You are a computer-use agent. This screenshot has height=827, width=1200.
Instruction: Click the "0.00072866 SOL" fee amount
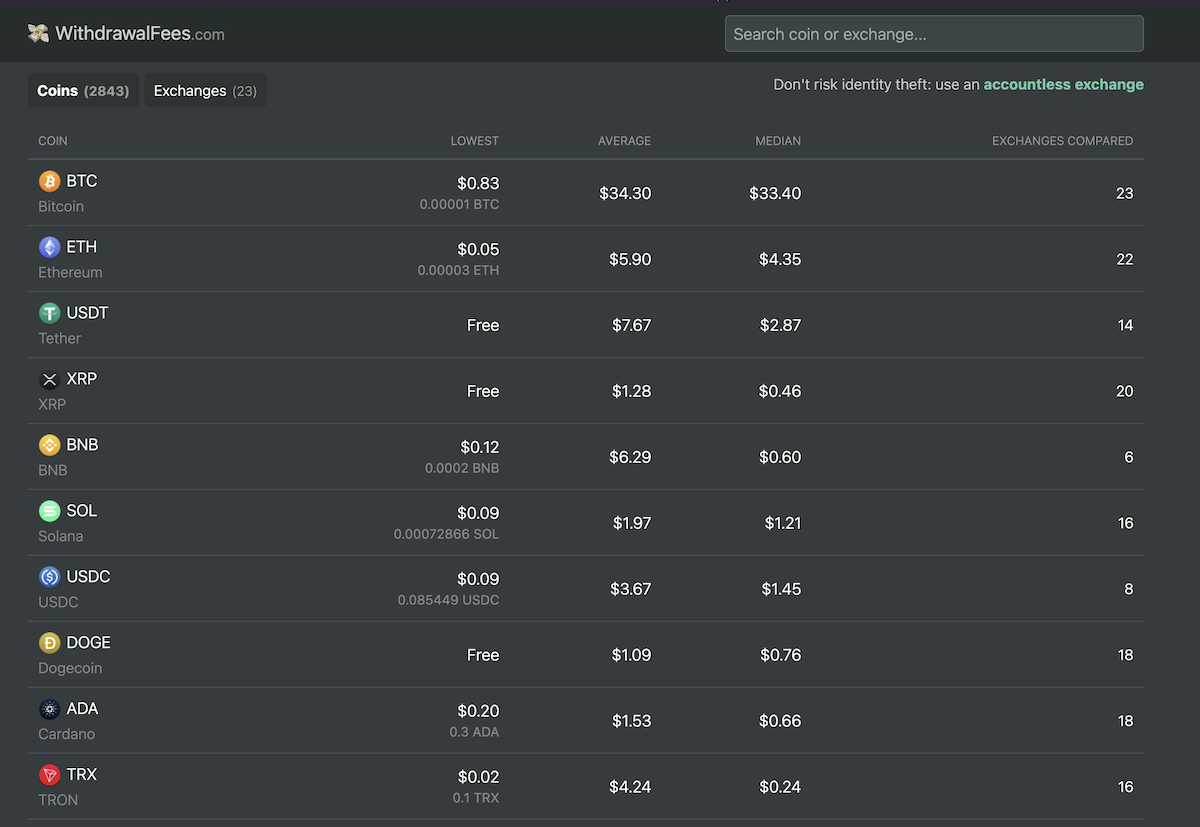[x=446, y=534]
